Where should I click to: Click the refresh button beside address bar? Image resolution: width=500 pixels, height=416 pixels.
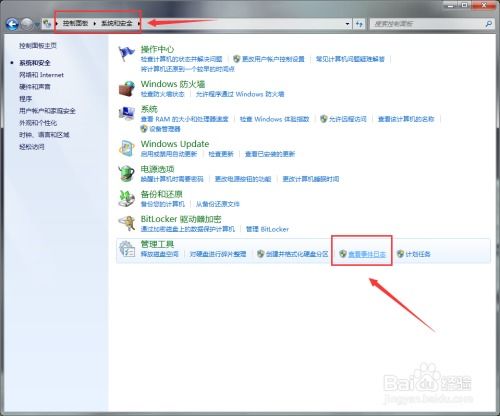point(359,24)
